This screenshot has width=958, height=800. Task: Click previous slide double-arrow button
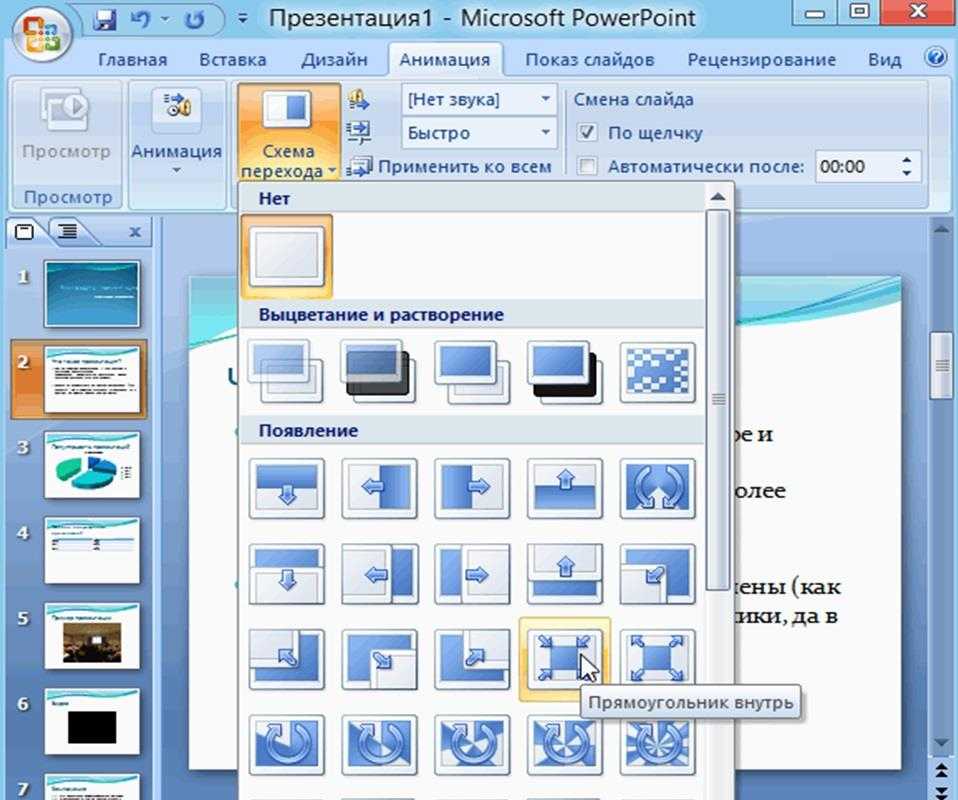click(942, 771)
